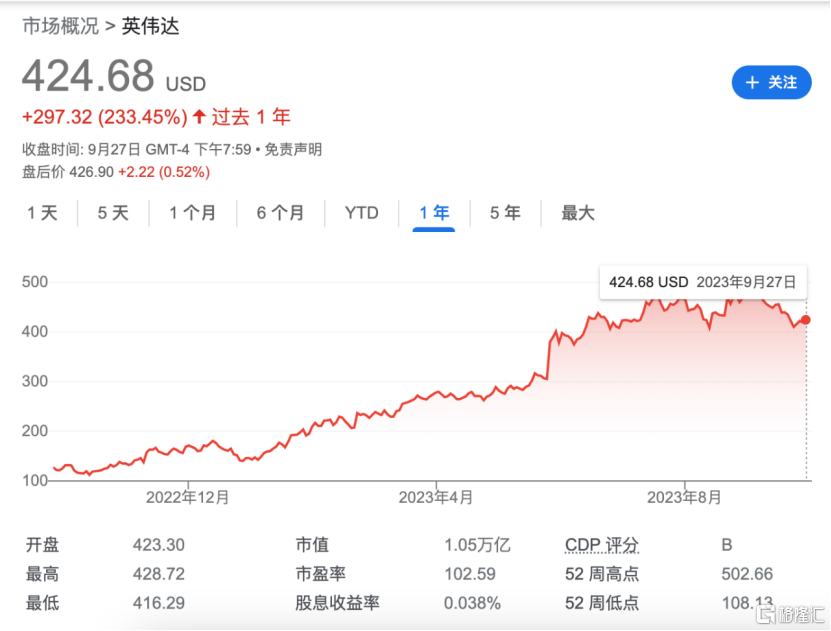The width and height of the screenshot is (831, 631).
Task: Click the 424.68 price heading
Action: click(88, 76)
